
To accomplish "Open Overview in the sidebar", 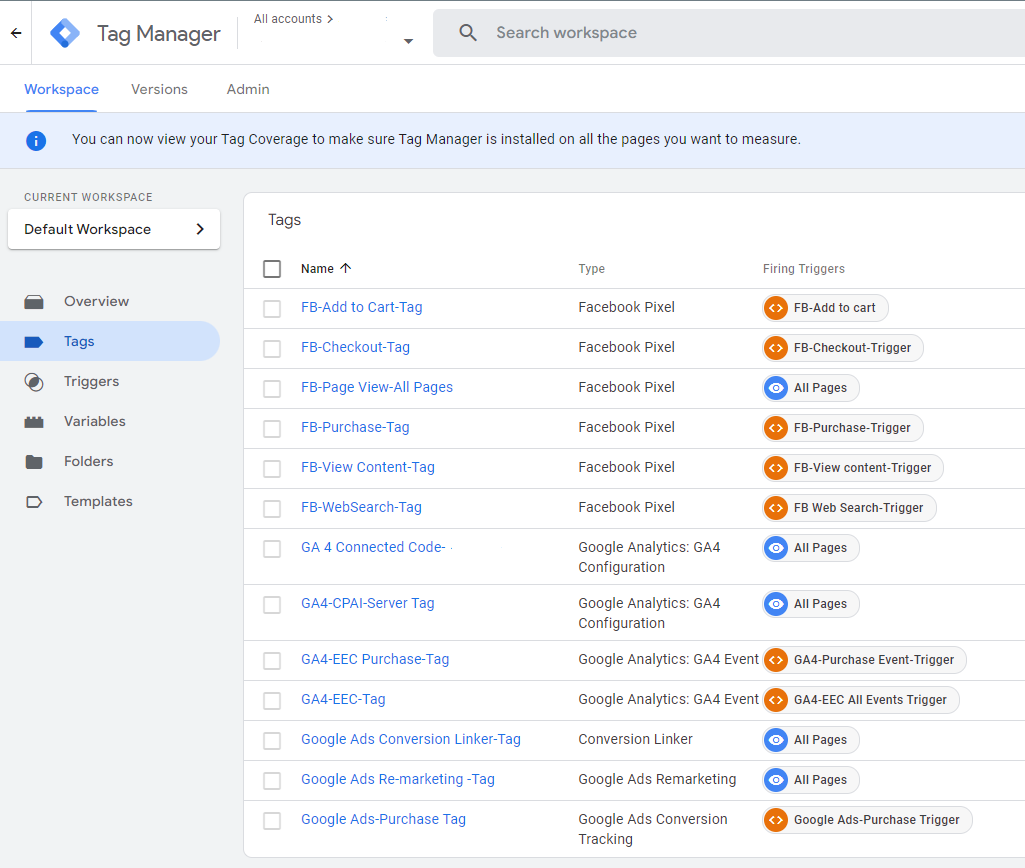I will [x=110, y=302].
